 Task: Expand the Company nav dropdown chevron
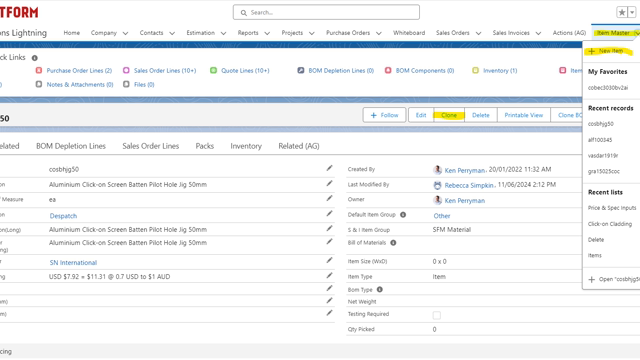tap(125, 33)
